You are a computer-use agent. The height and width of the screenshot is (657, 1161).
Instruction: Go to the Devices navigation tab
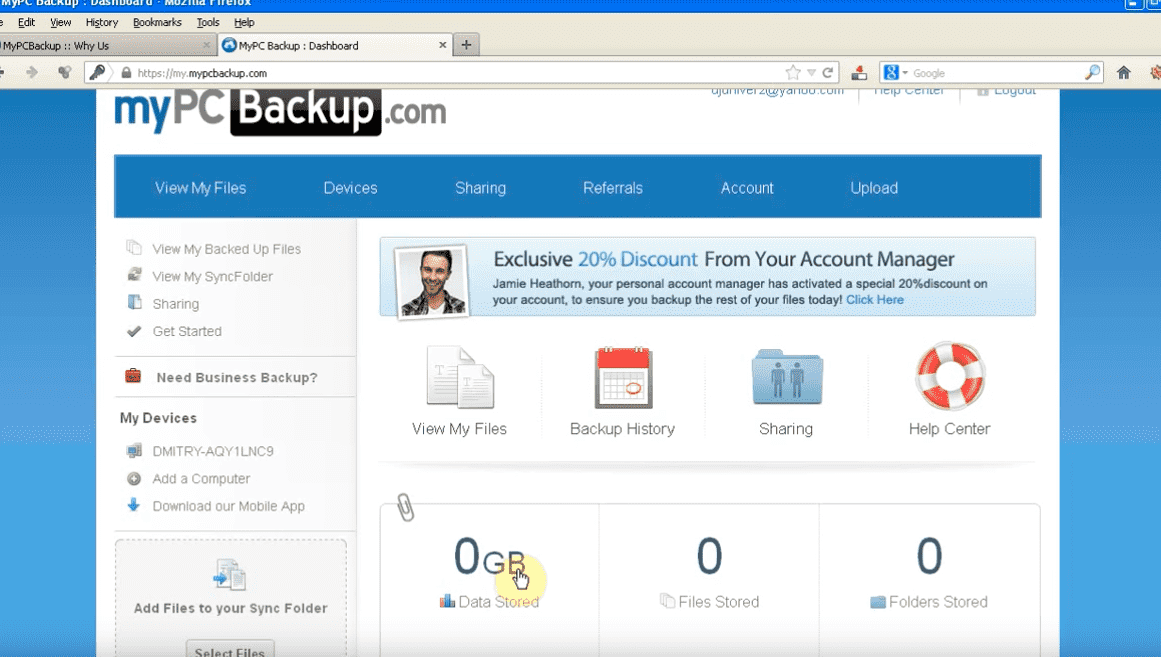(350, 188)
